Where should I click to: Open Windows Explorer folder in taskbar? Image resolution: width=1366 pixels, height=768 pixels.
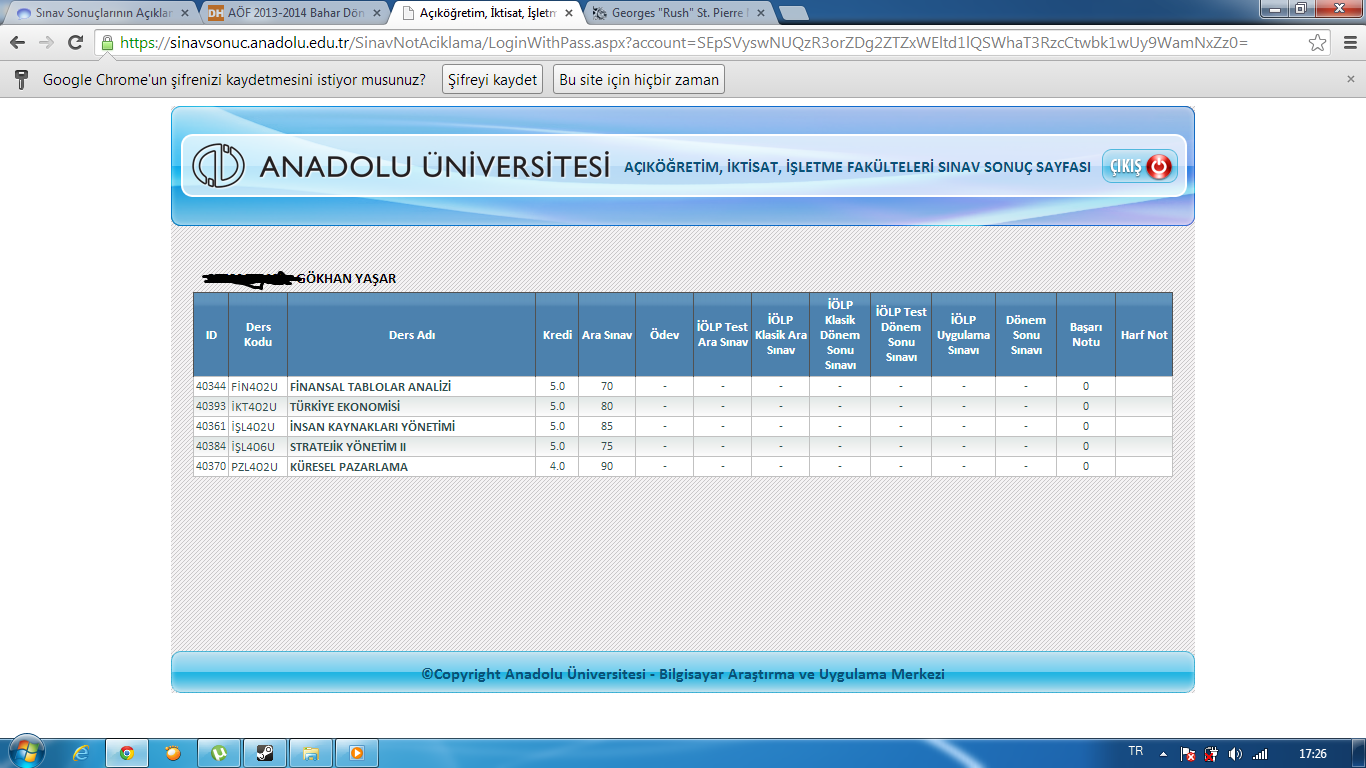coord(311,753)
